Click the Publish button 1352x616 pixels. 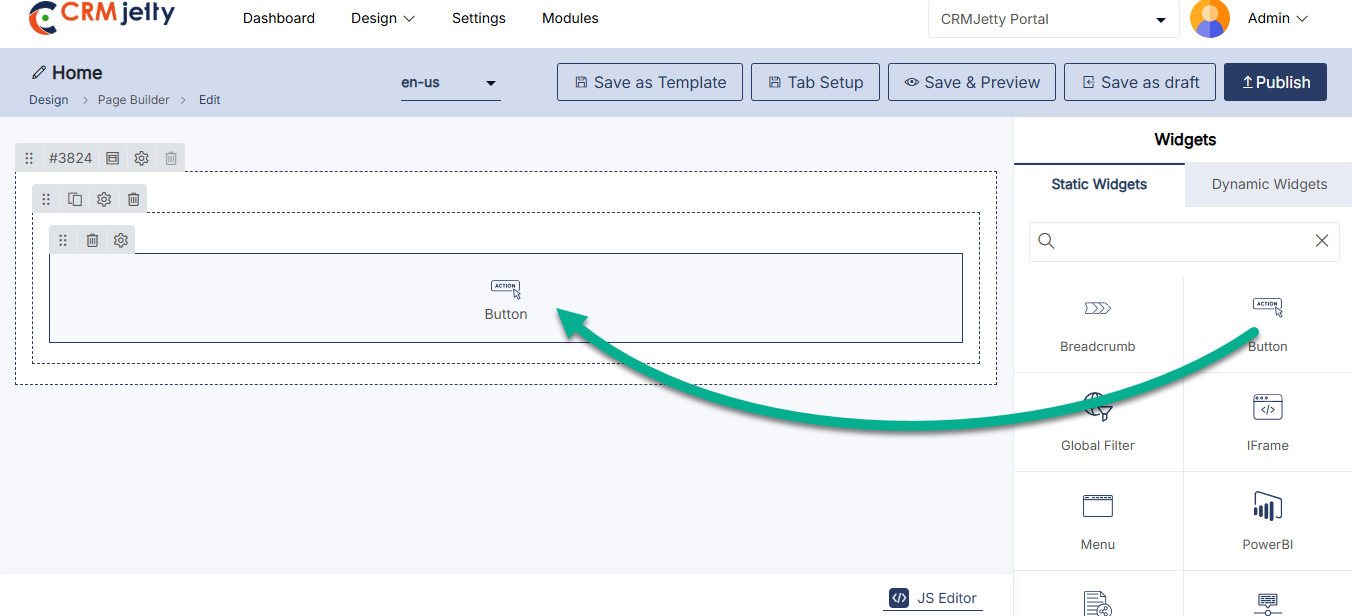pyautogui.click(x=1275, y=82)
